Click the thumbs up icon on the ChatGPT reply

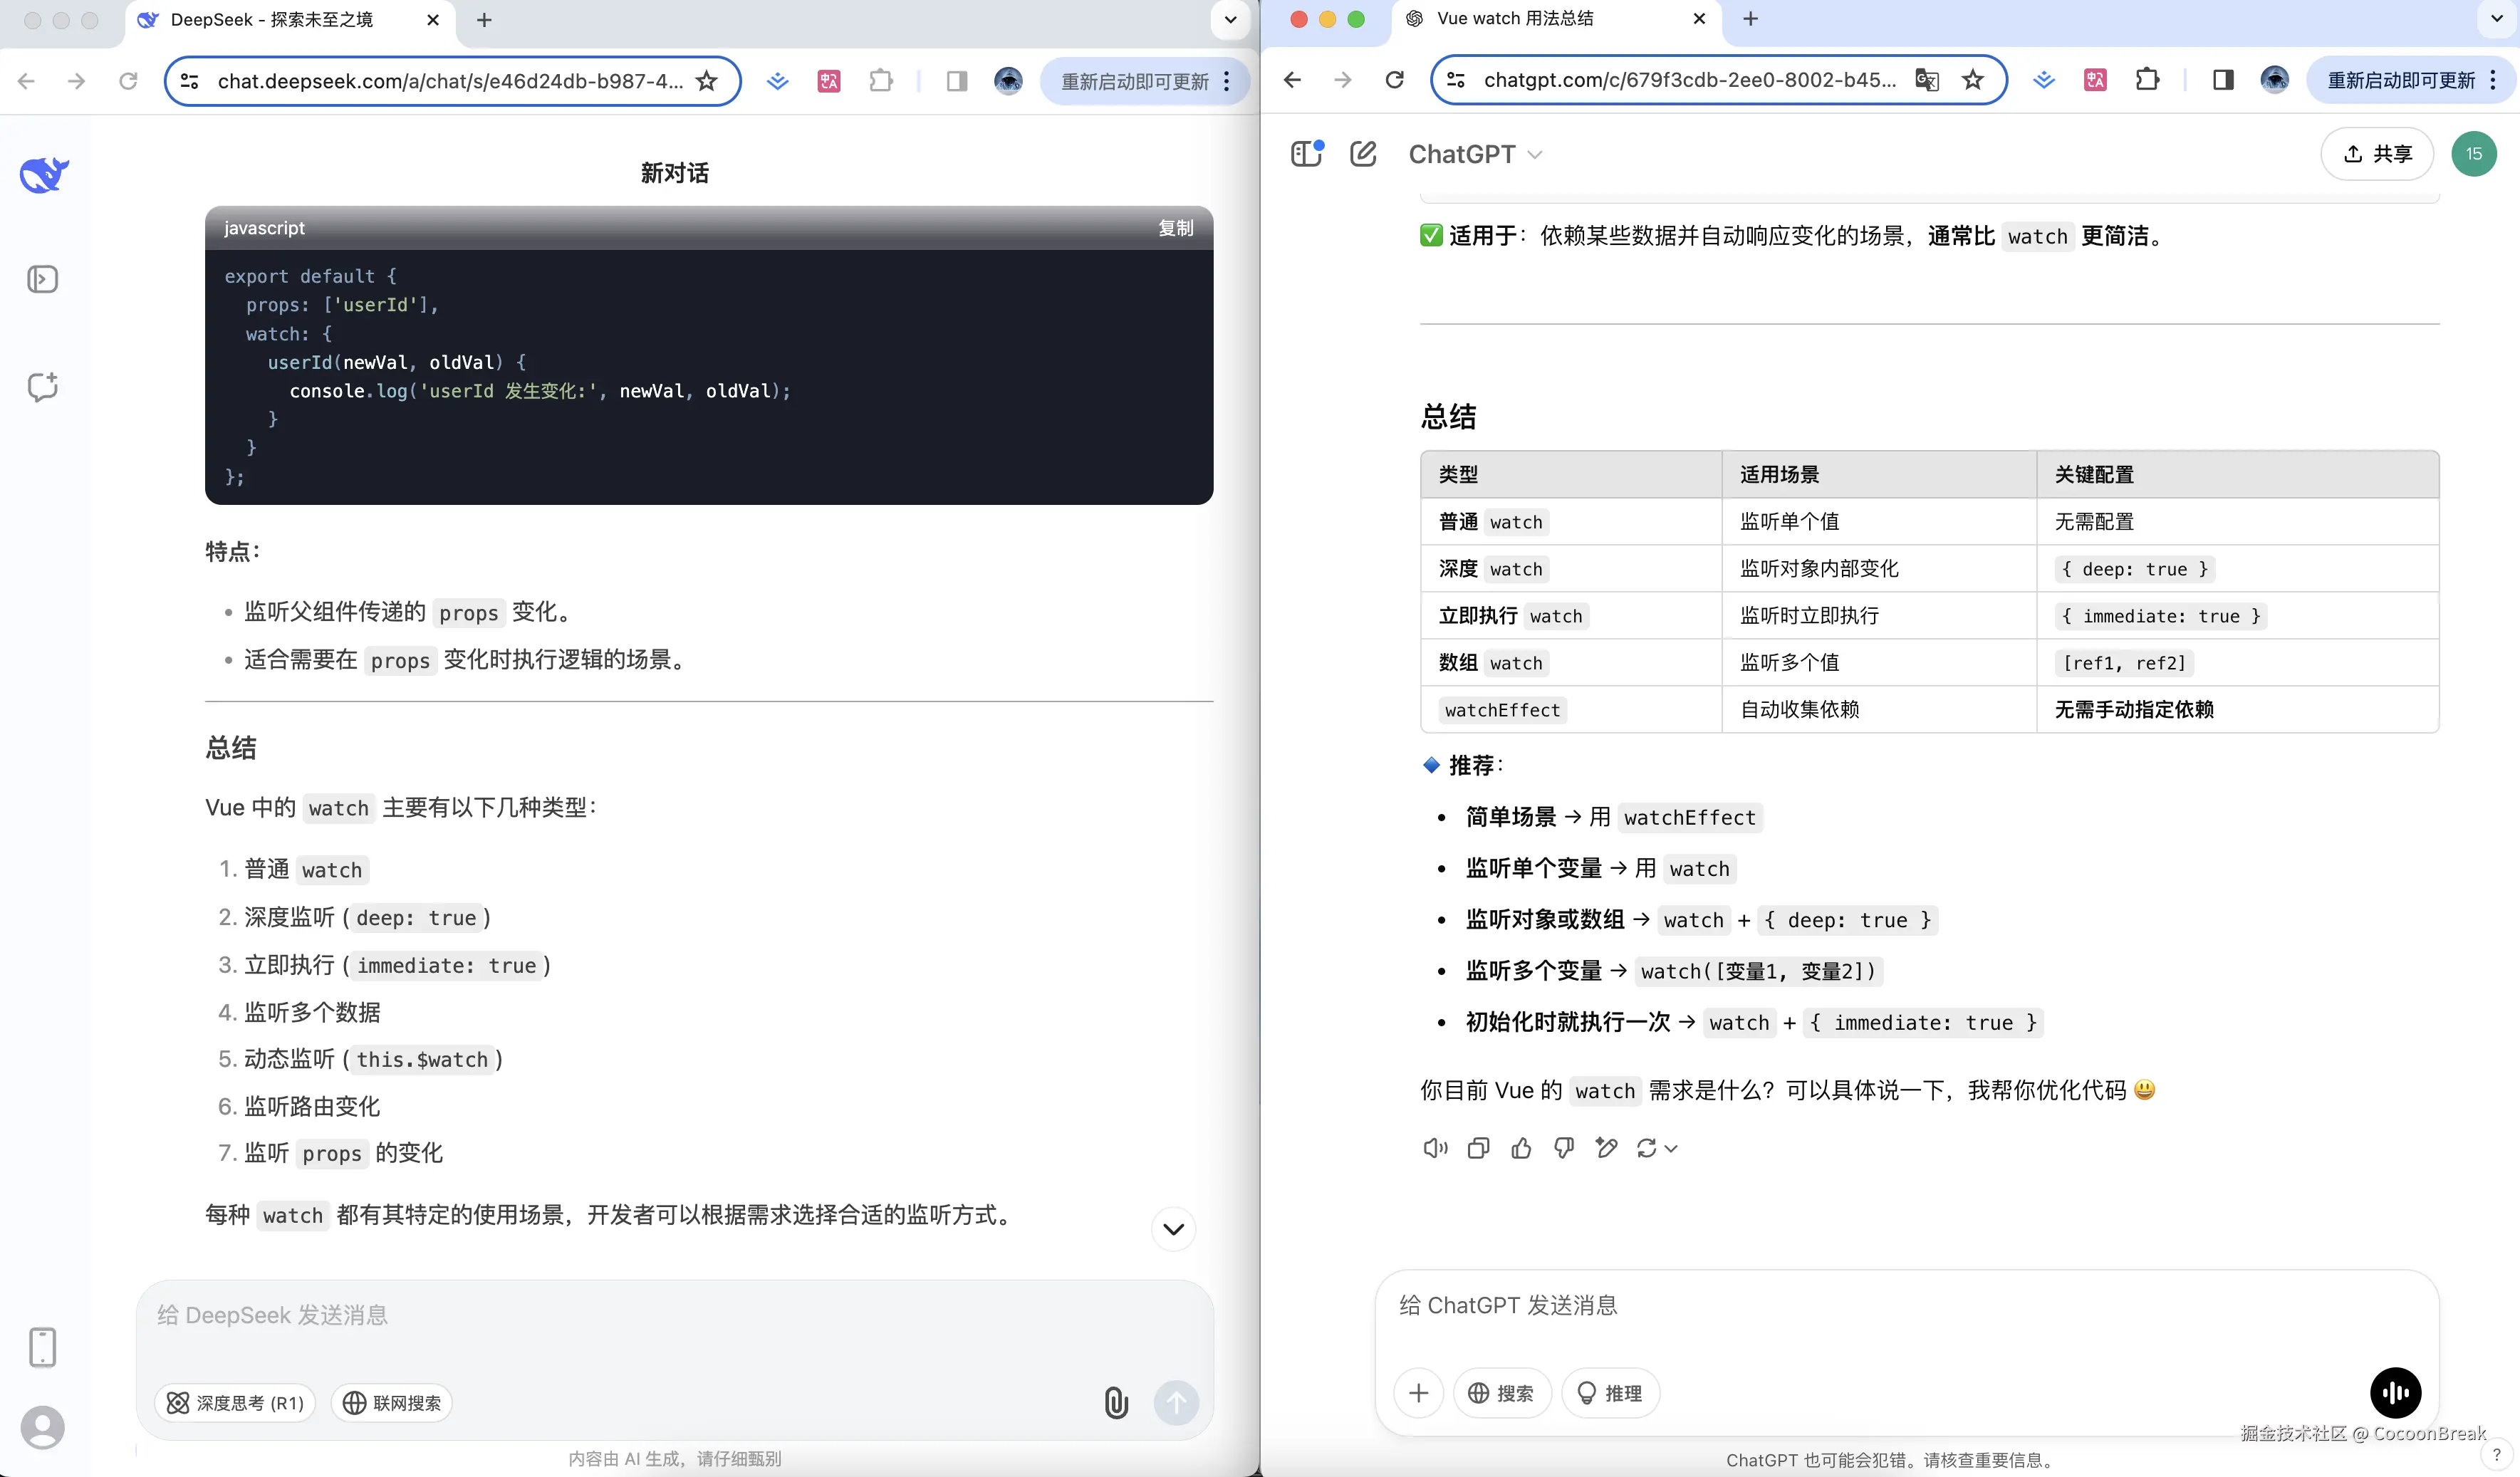coord(1521,1148)
